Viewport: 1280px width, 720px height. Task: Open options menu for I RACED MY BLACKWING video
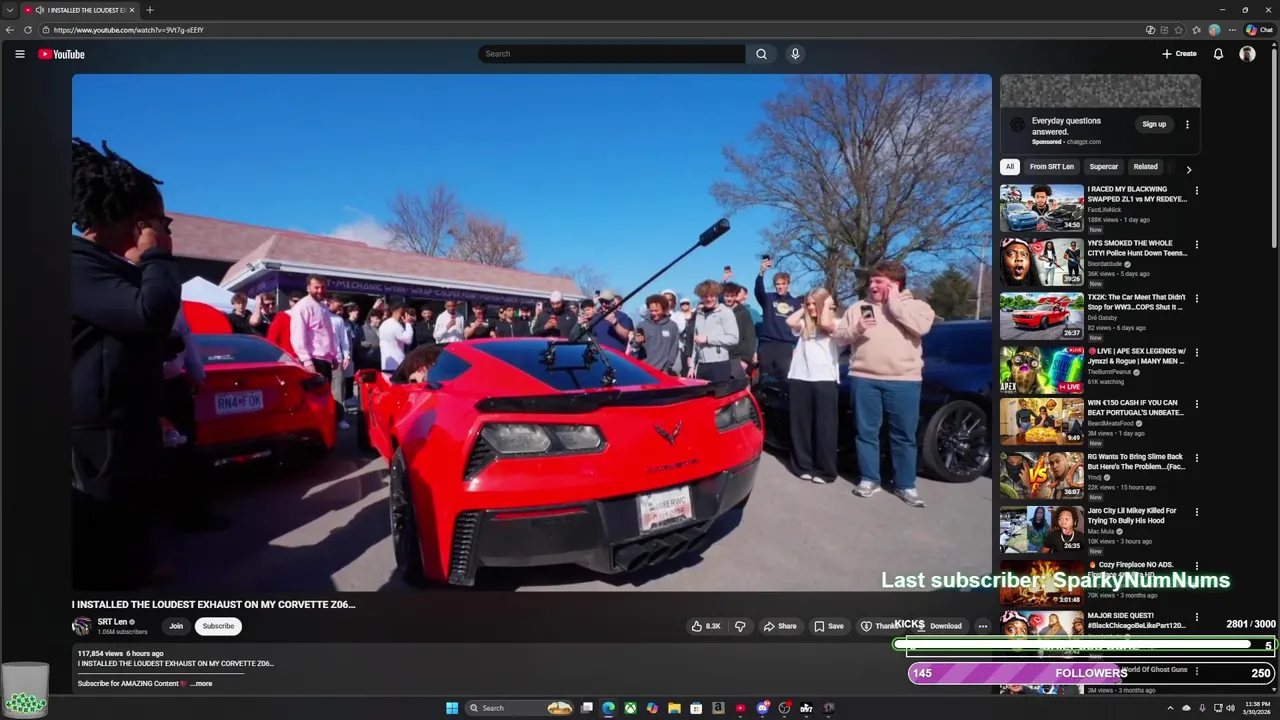[1196, 190]
